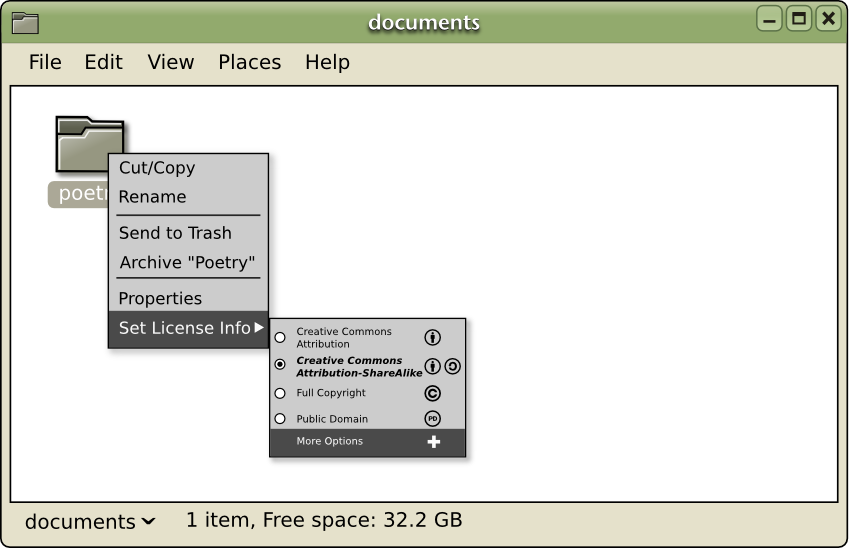This screenshot has width=849, height=548.
Task: Maximize the documents window
Action: (799, 19)
